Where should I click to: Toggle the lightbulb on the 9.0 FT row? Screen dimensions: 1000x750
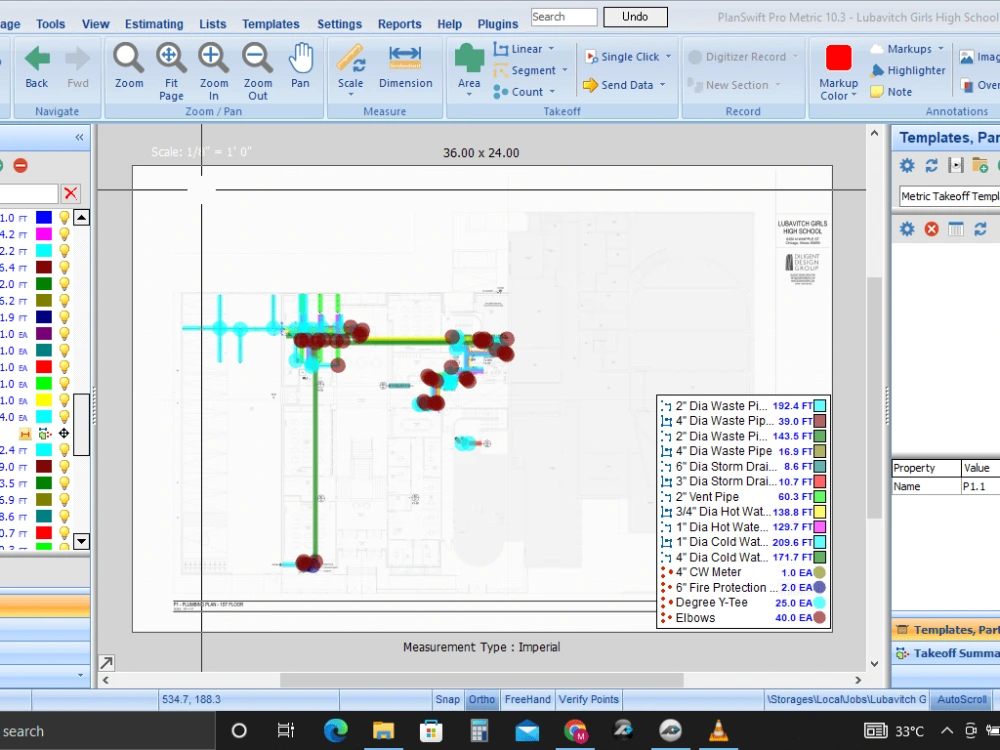(64, 466)
